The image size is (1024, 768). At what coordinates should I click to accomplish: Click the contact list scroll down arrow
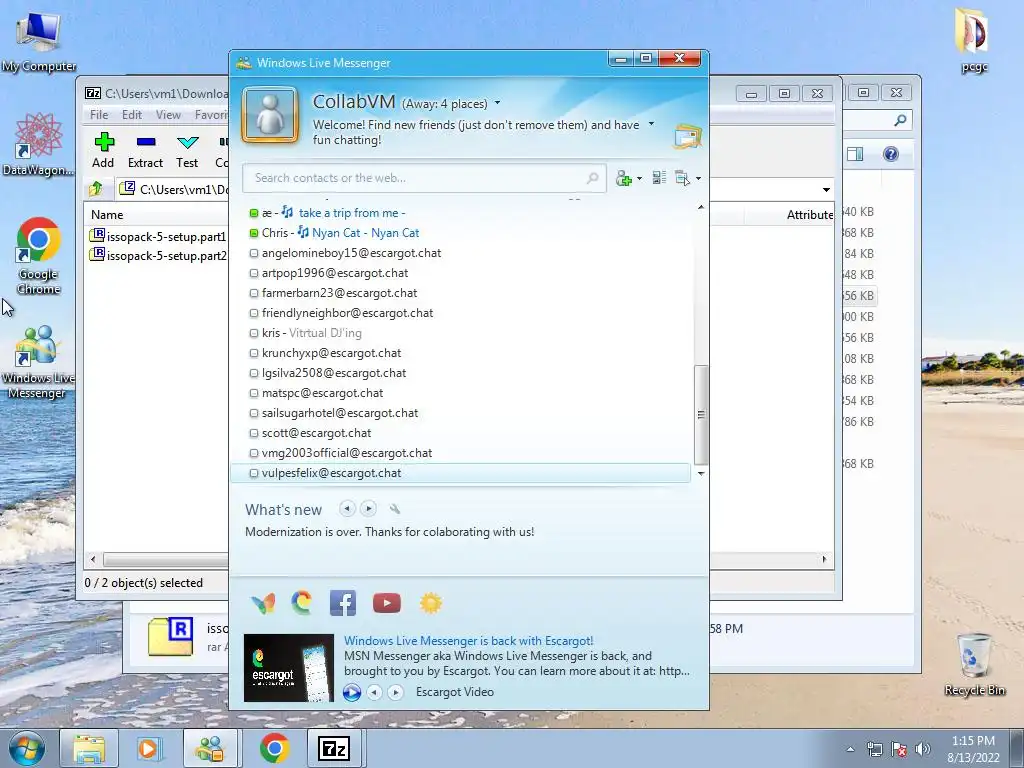click(701, 473)
